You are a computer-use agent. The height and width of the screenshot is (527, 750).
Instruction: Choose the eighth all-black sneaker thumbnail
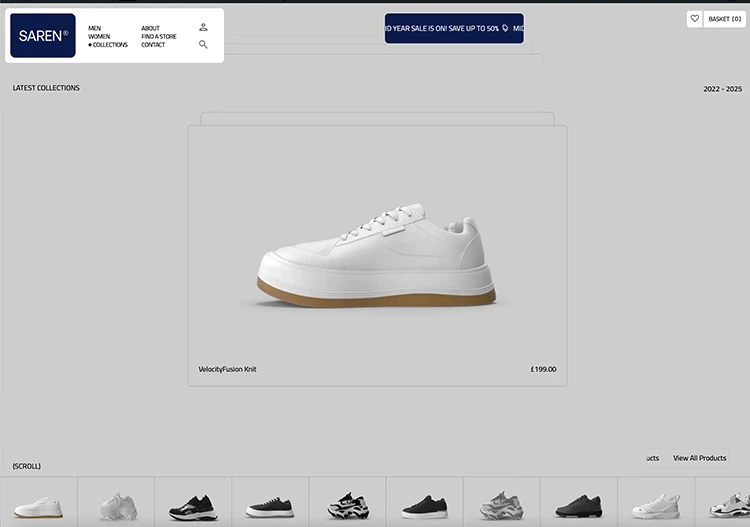tap(578, 505)
